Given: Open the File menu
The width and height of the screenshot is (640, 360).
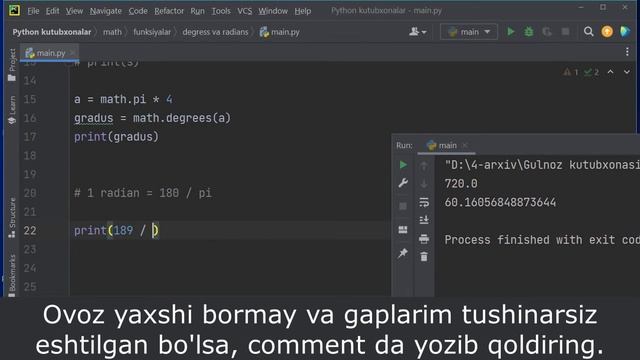Looking at the screenshot, I should [33, 11].
